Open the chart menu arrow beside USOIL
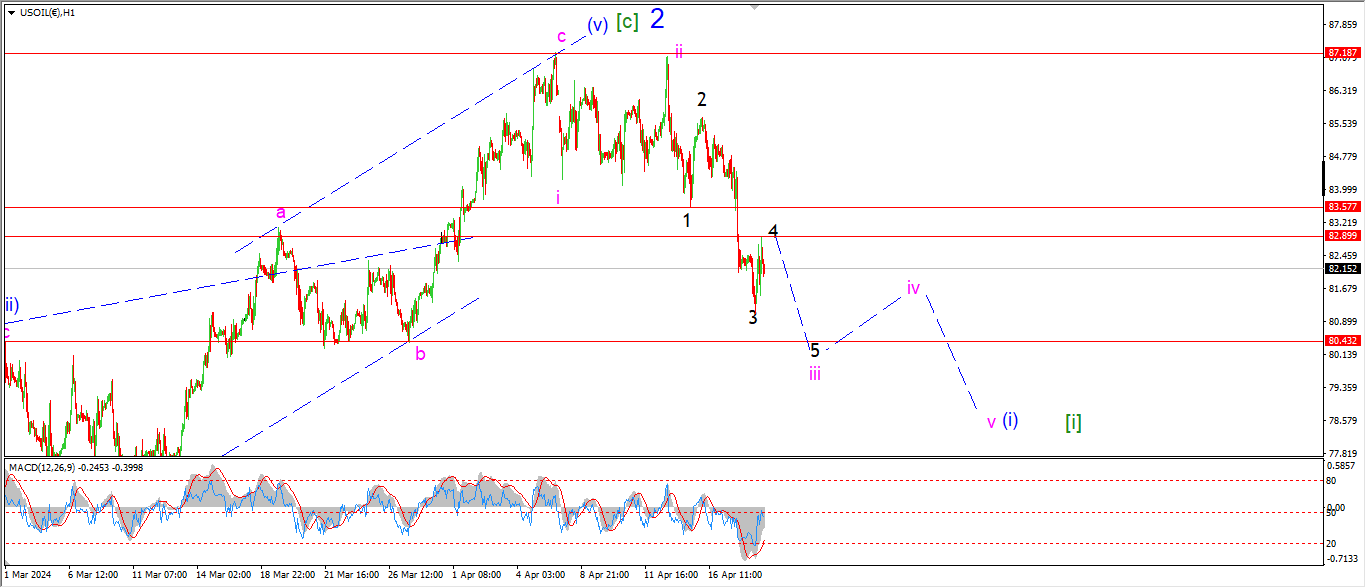1366x588 pixels. 11,12
